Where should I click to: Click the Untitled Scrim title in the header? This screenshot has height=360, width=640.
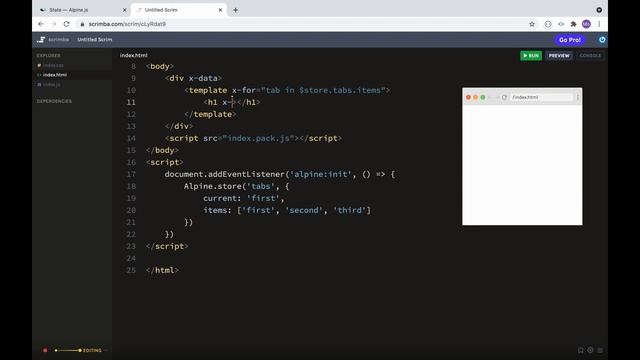coord(95,40)
